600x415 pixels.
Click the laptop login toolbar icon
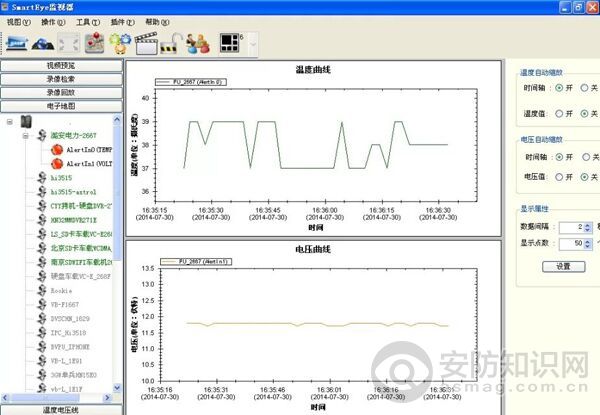pos(16,43)
